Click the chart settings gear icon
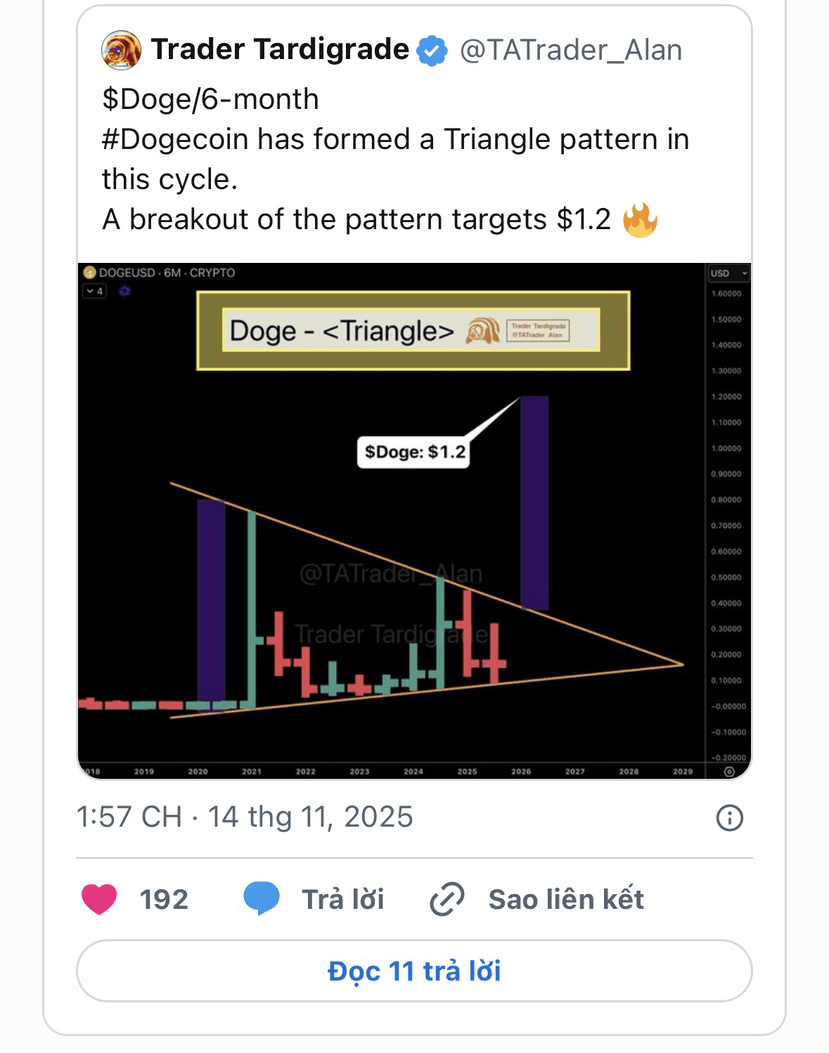Image resolution: width=829 pixels, height=1053 pixels. (729, 772)
